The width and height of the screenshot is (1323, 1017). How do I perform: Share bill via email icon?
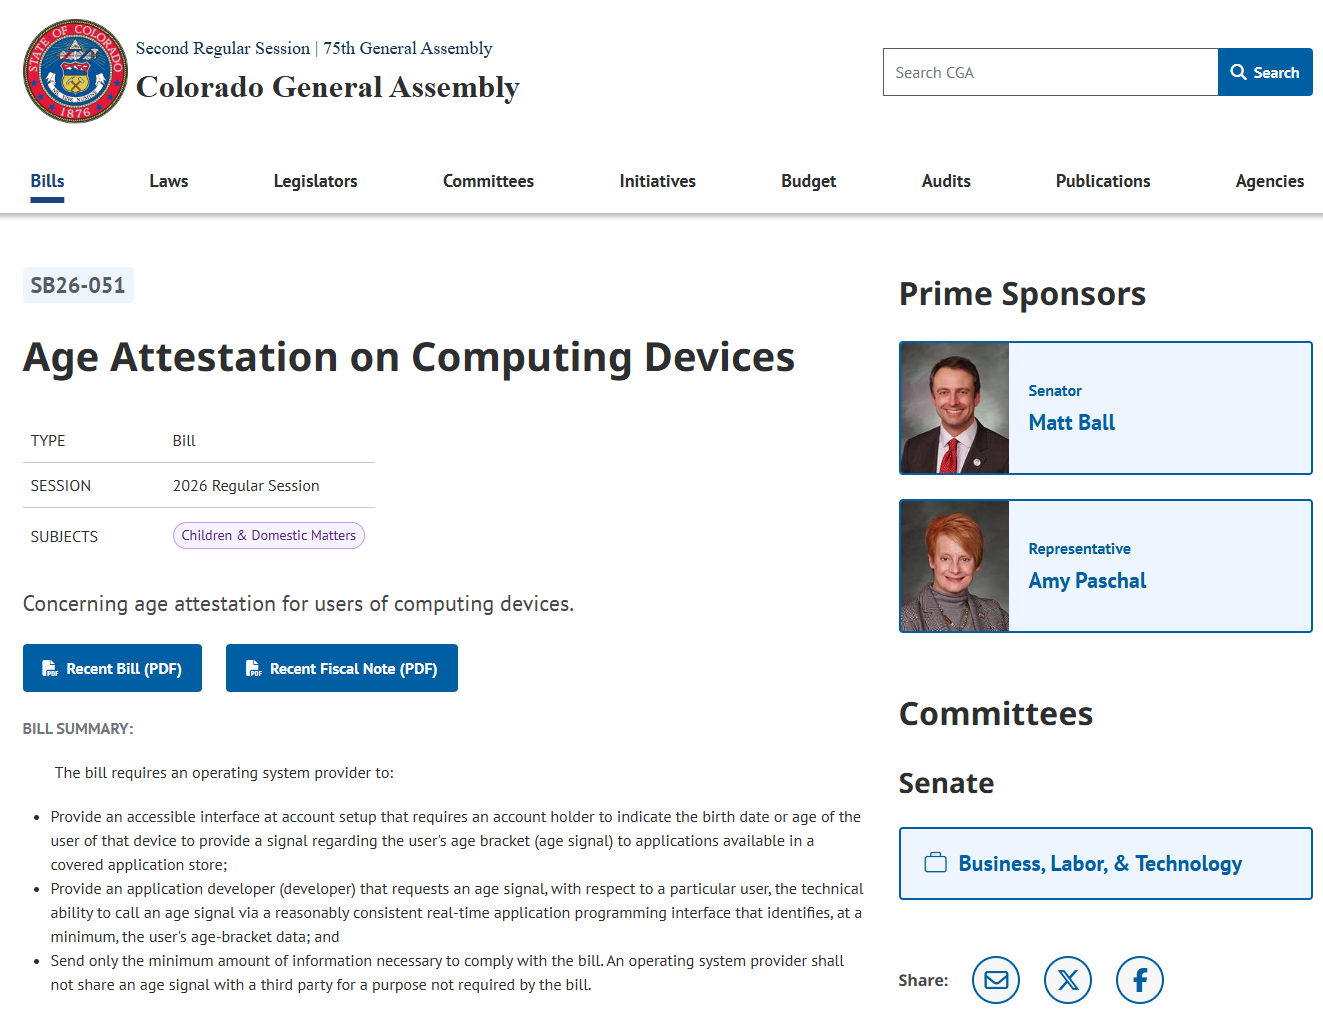[996, 980]
